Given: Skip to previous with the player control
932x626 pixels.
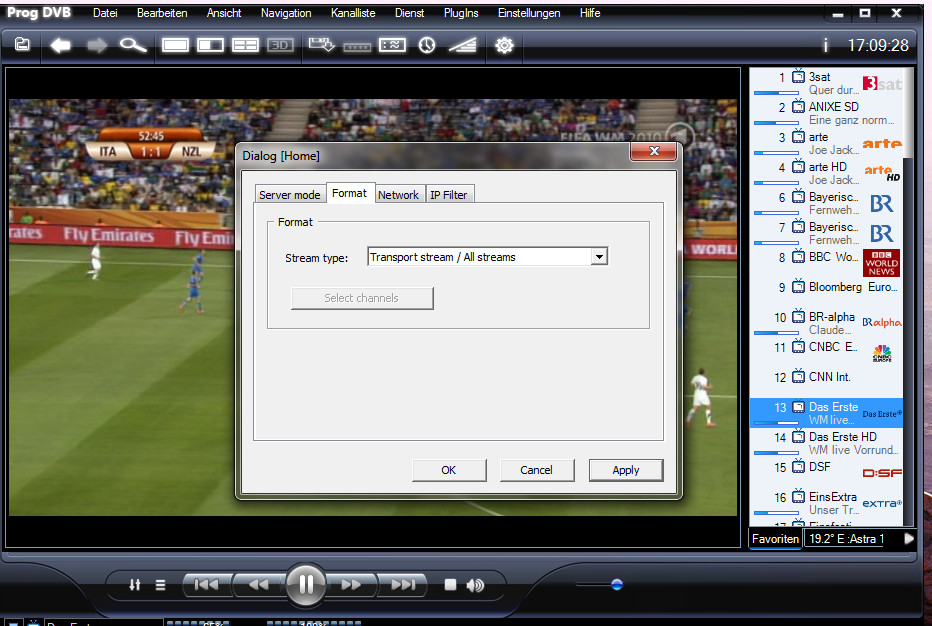Looking at the screenshot, I should tap(206, 584).
